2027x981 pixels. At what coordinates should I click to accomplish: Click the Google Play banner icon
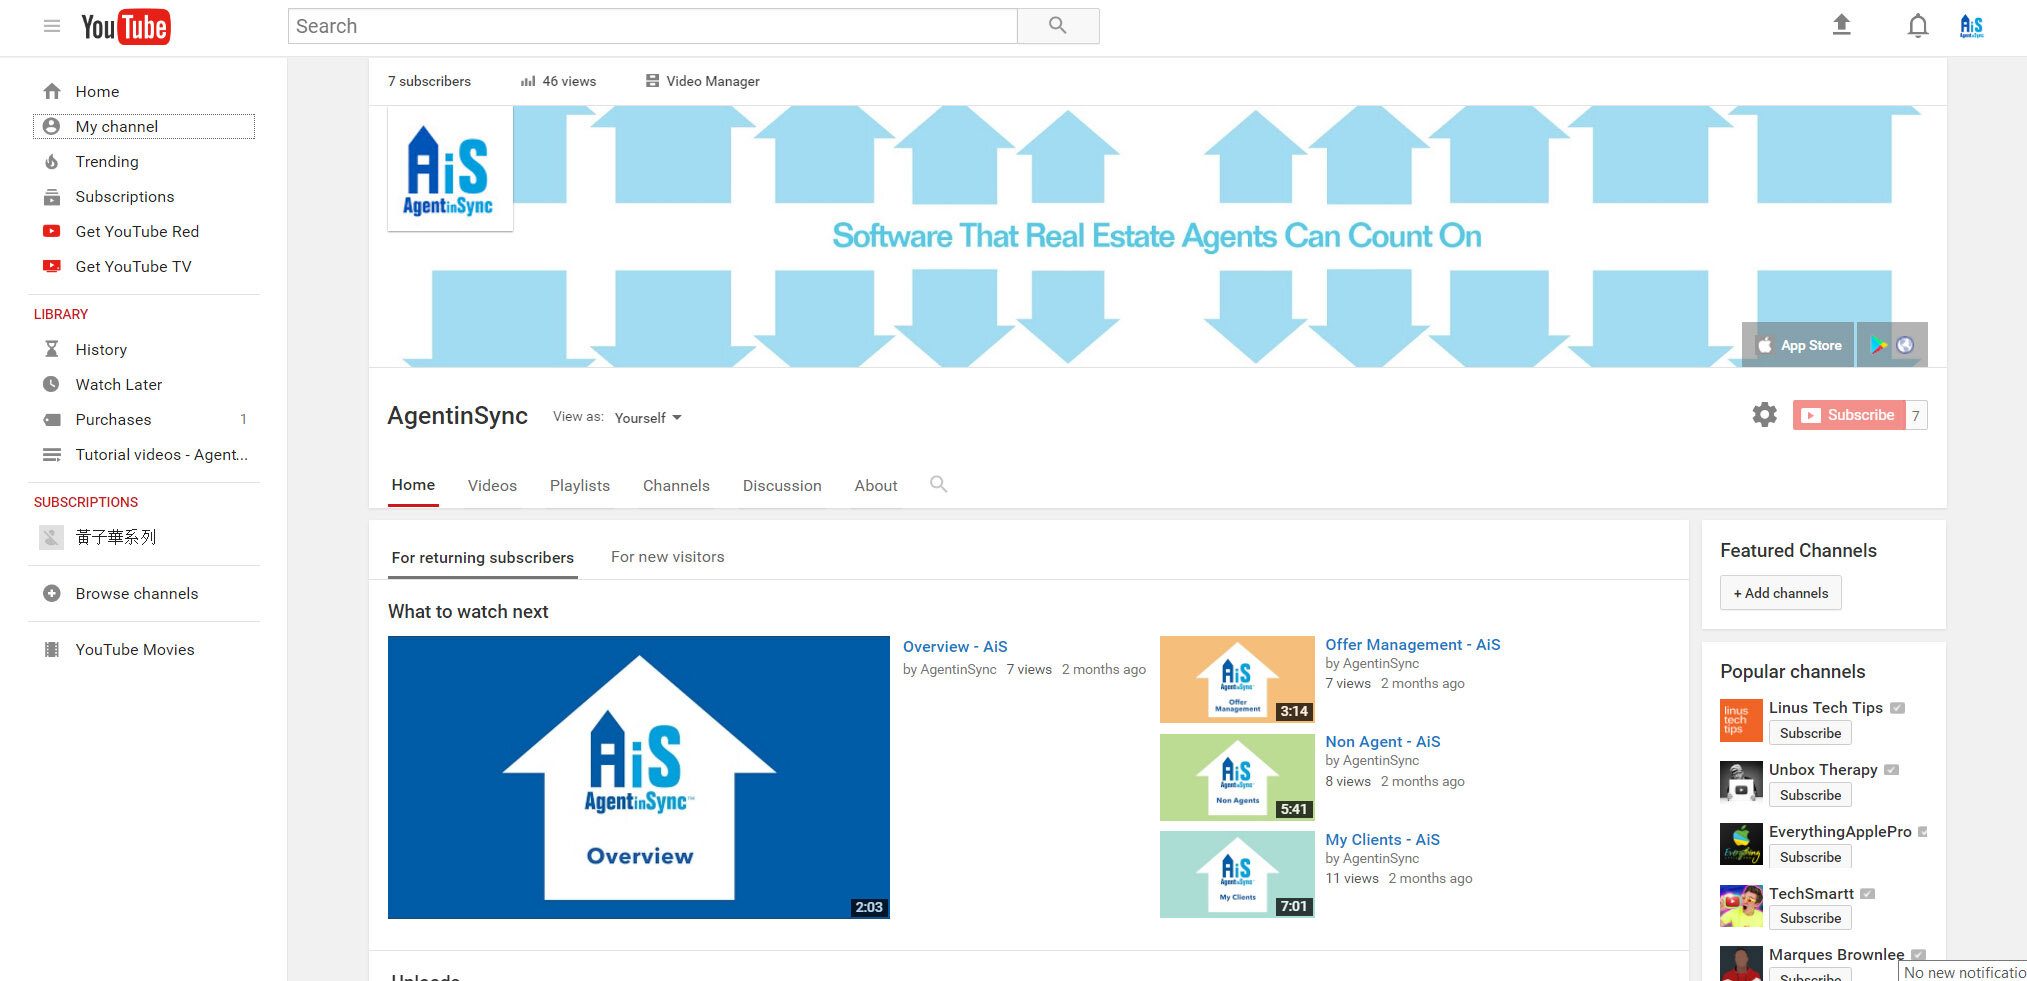tap(1878, 345)
